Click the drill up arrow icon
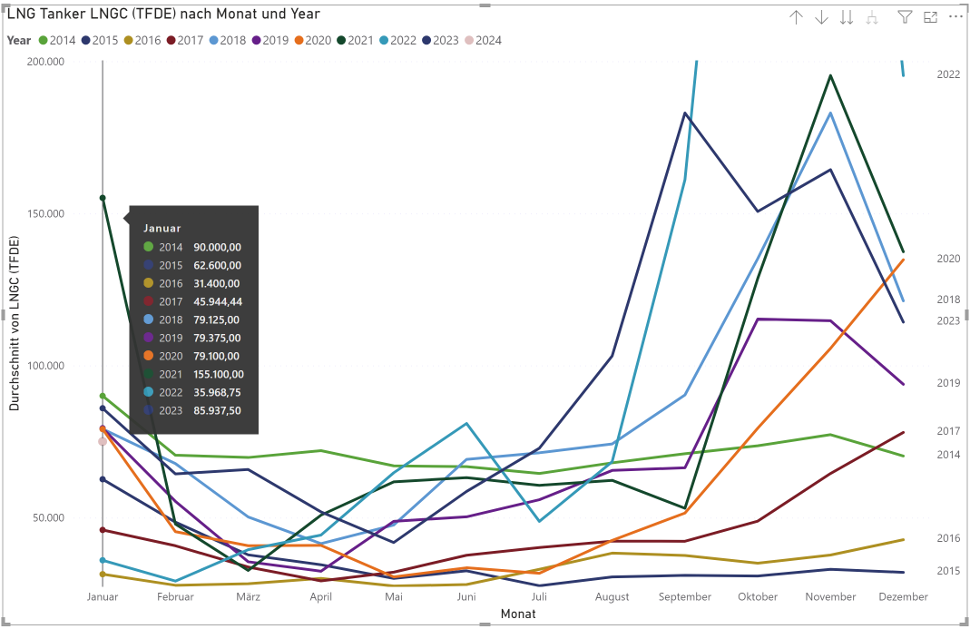This screenshot has width=970, height=629. [796, 17]
